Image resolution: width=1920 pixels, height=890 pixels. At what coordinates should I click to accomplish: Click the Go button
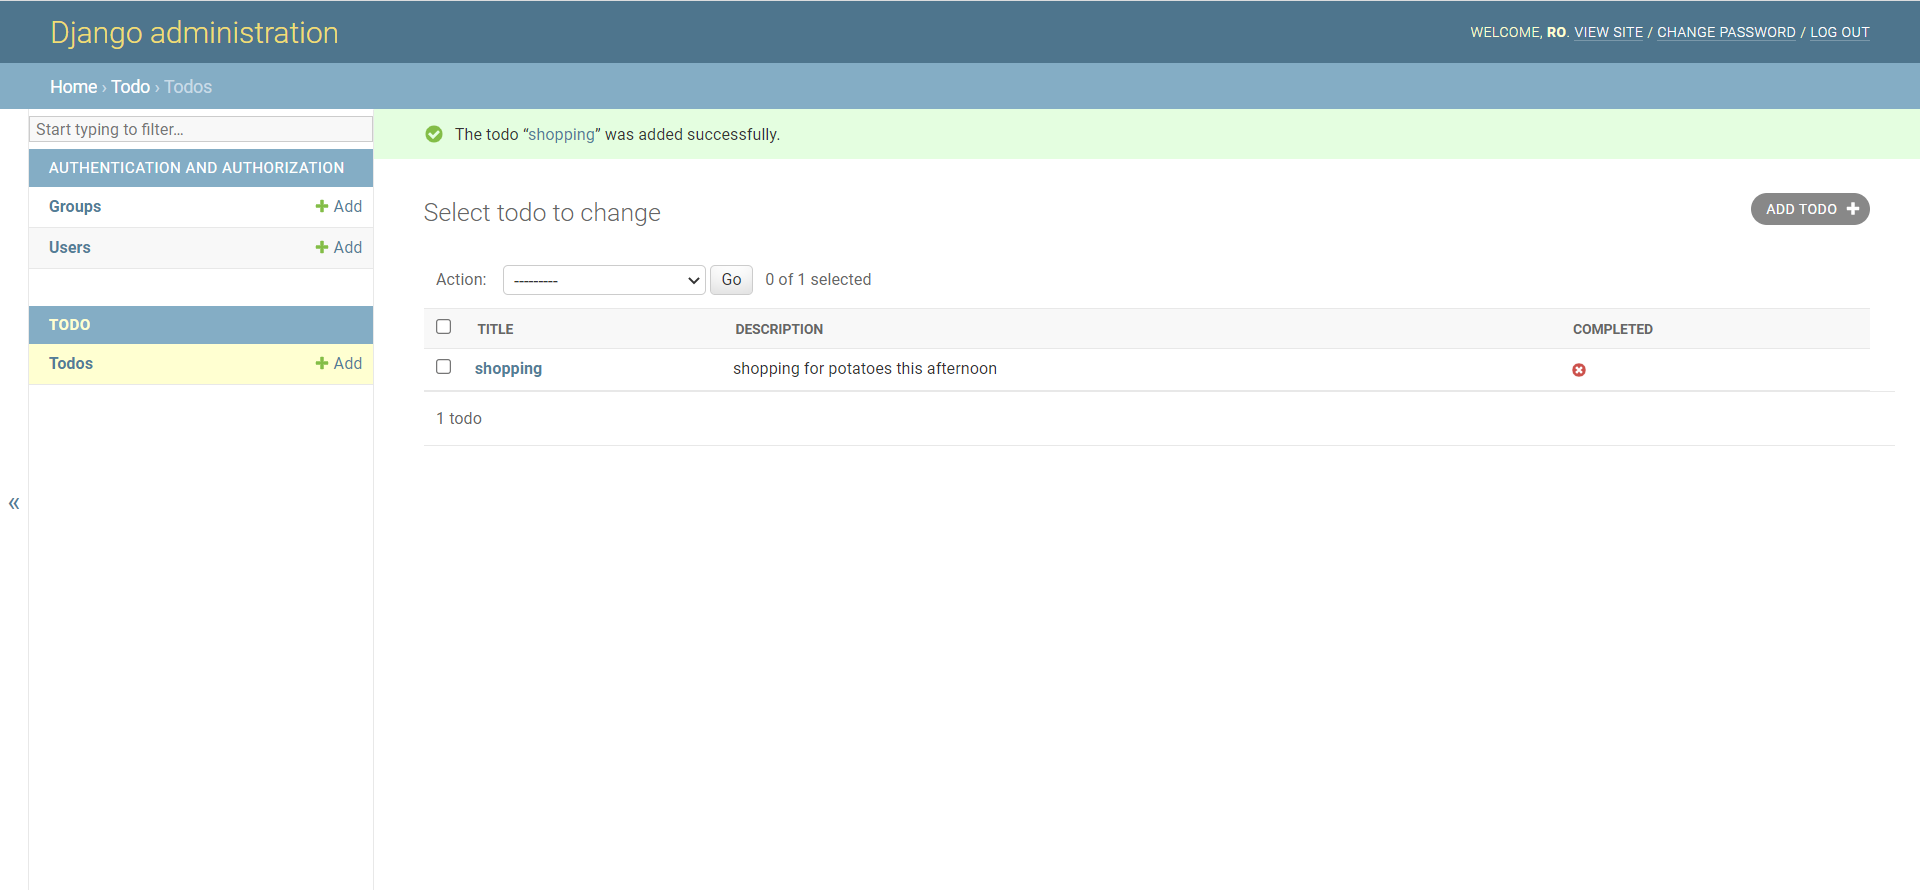(x=731, y=280)
